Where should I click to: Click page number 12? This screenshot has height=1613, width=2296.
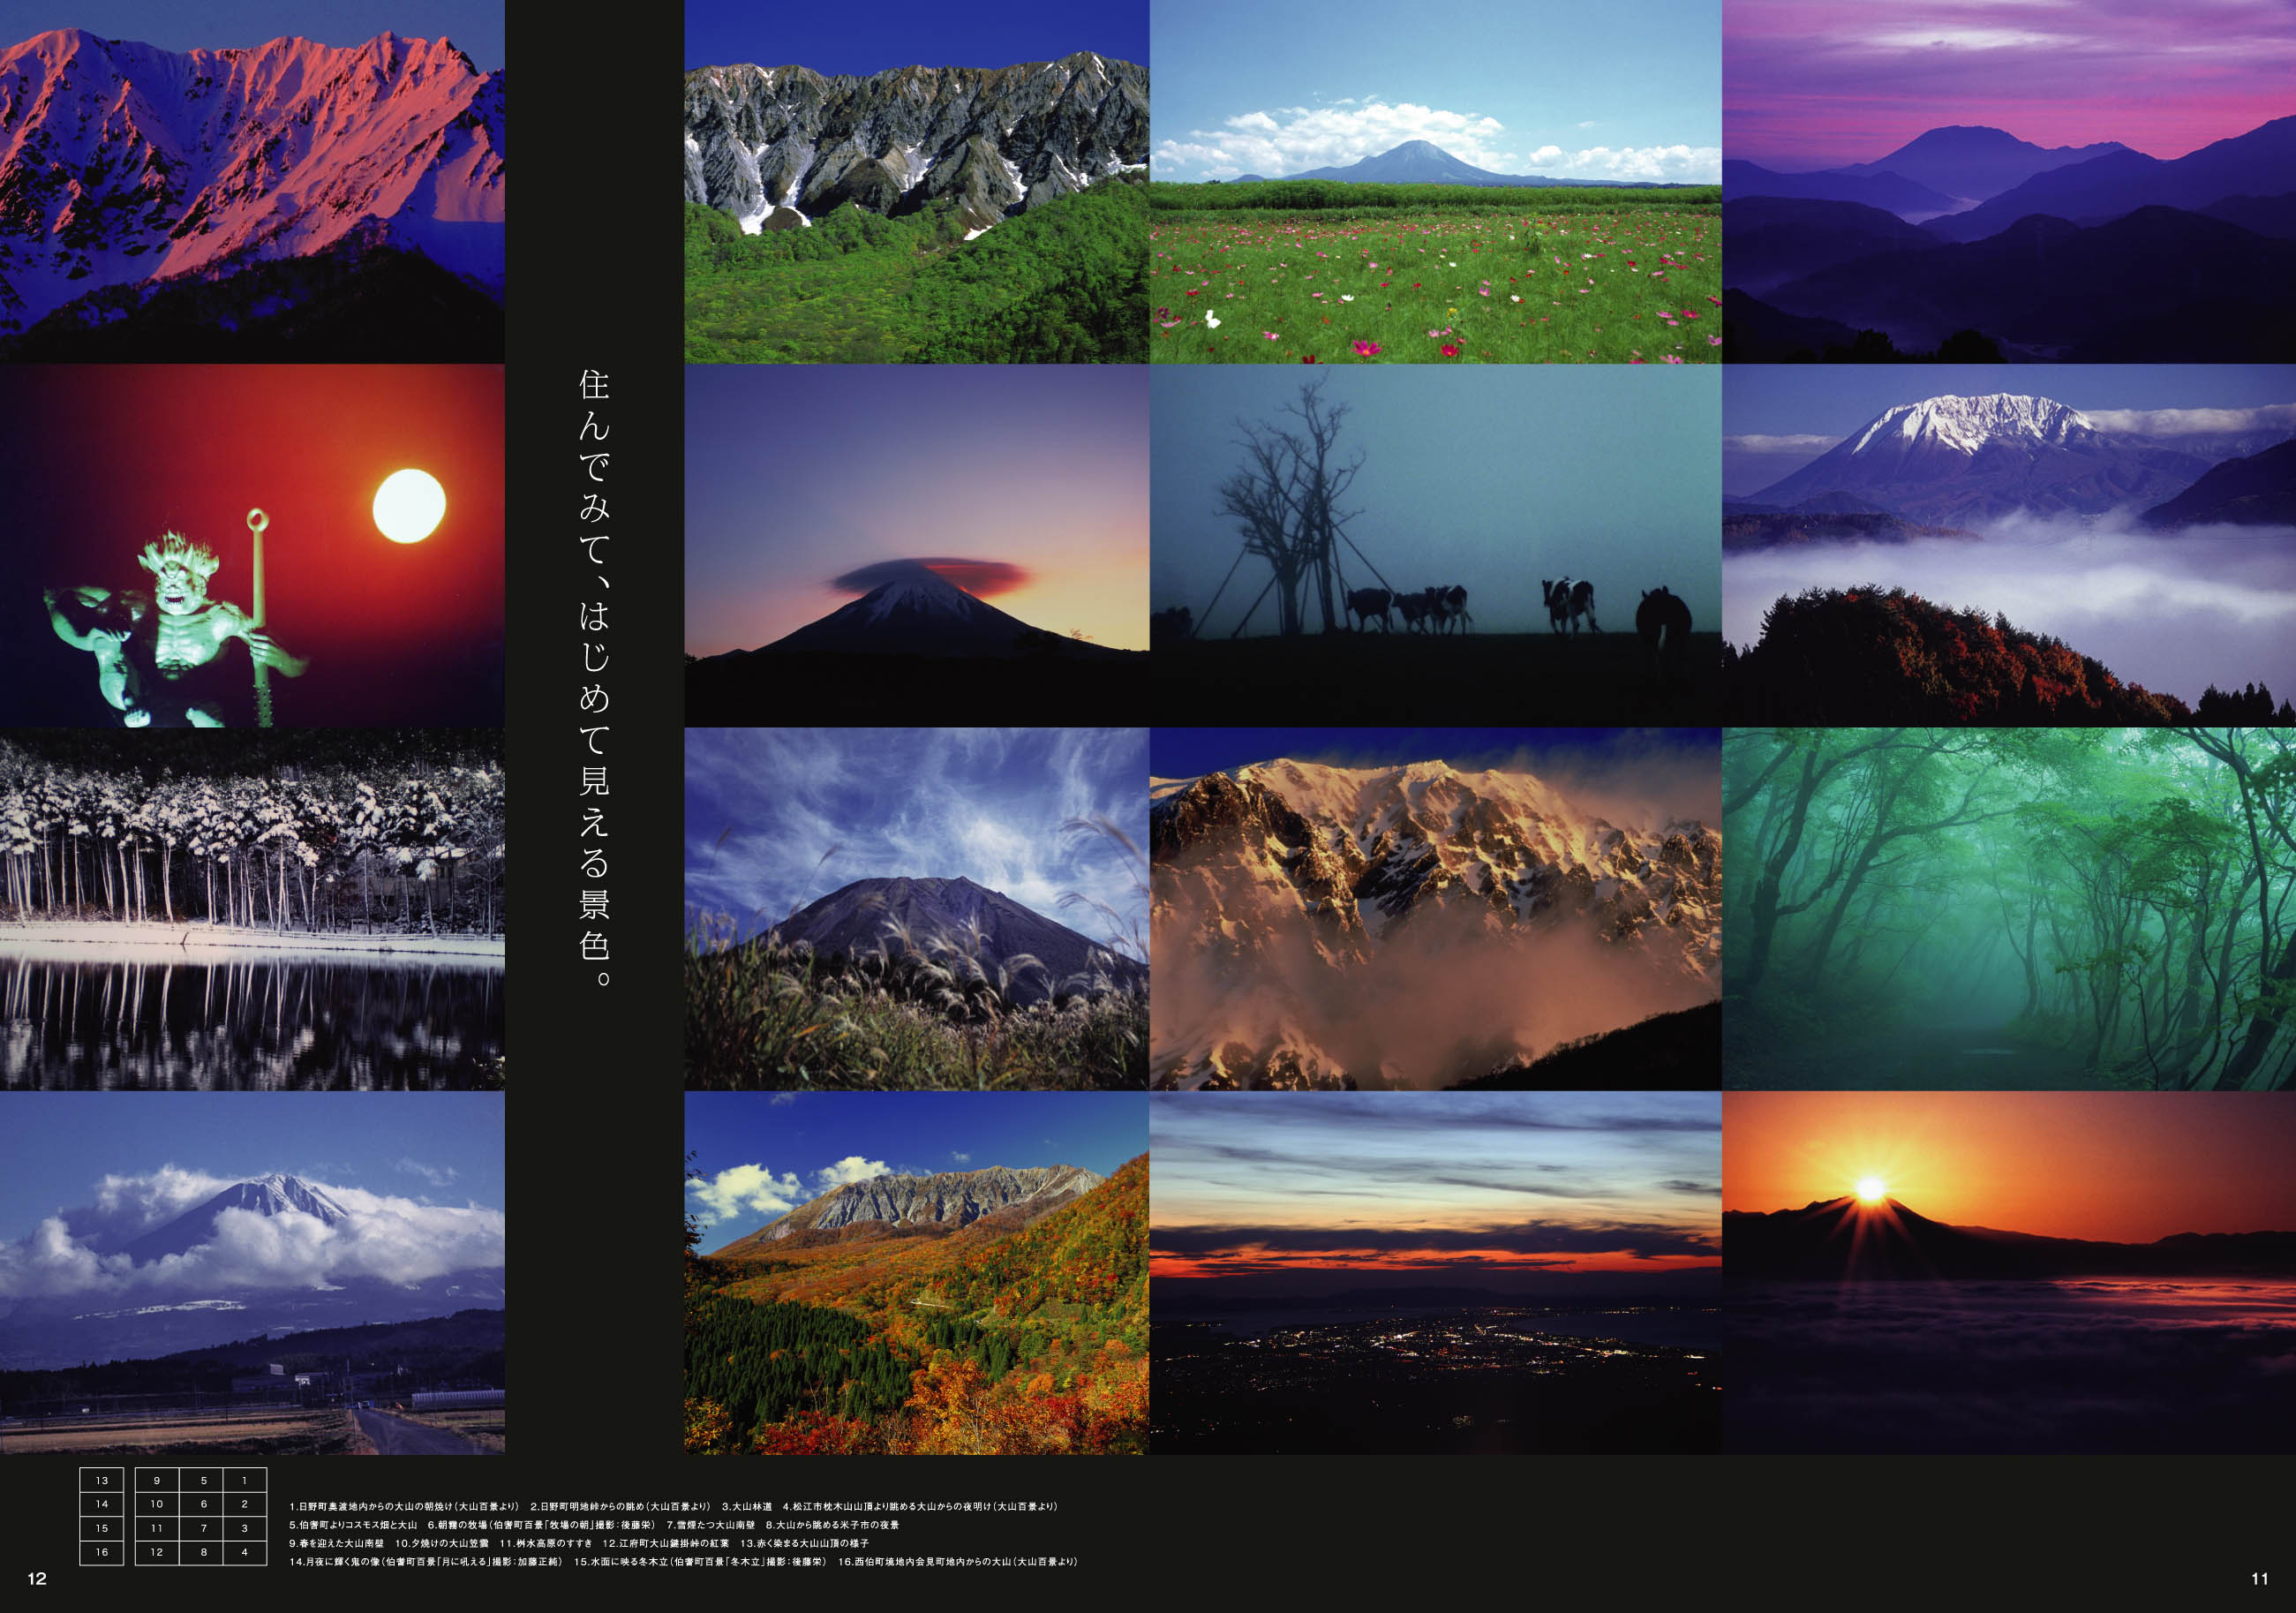37,1579
